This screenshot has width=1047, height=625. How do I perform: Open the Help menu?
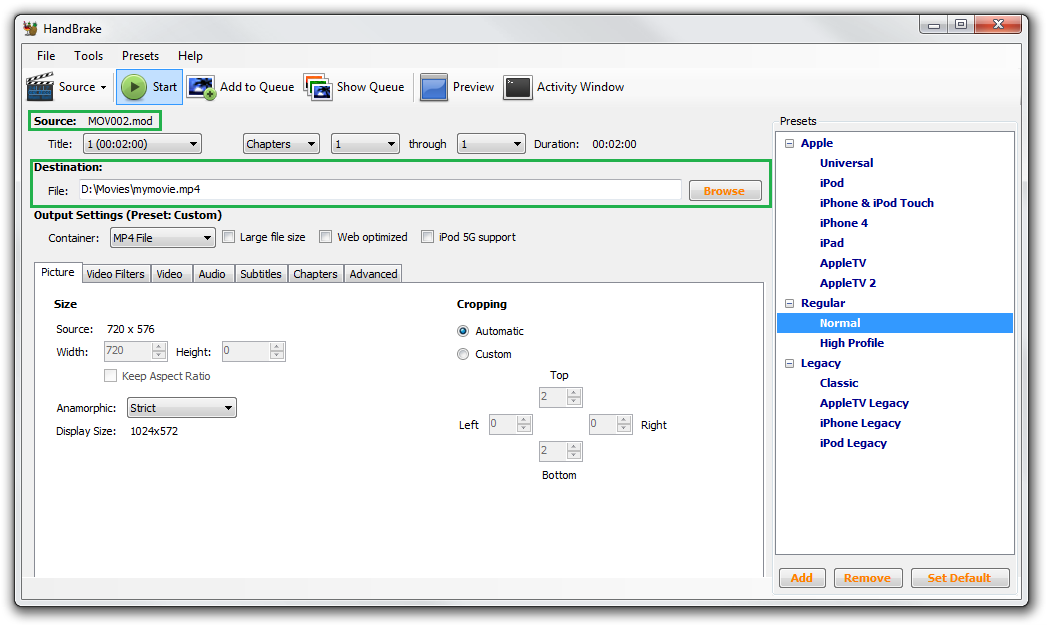[190, 56]
